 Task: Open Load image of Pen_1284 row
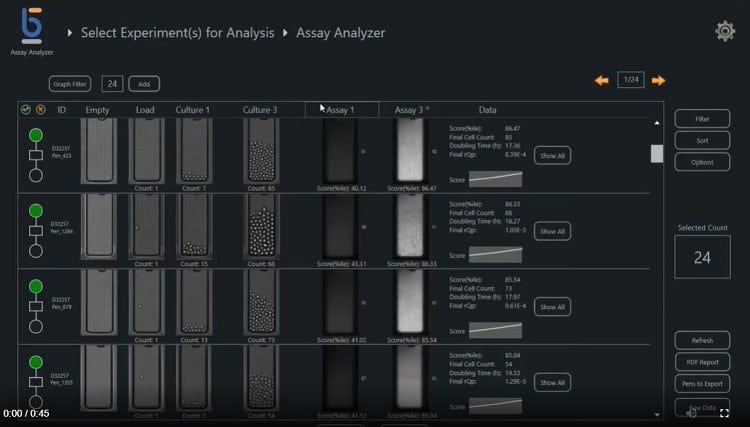[146, 226]
